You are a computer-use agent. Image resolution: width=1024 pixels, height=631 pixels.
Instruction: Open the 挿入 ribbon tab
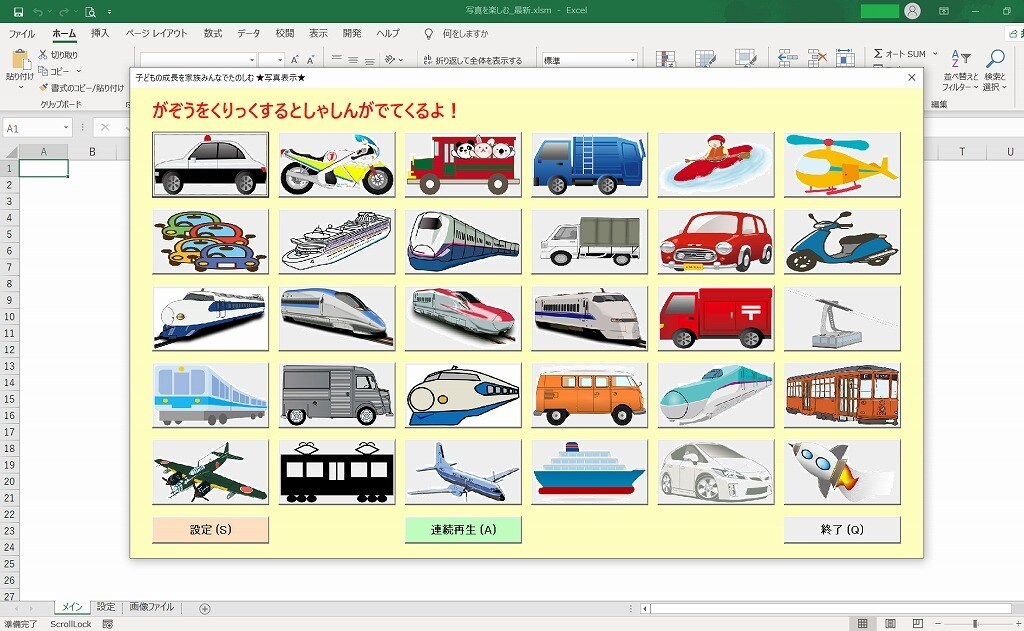100,33
